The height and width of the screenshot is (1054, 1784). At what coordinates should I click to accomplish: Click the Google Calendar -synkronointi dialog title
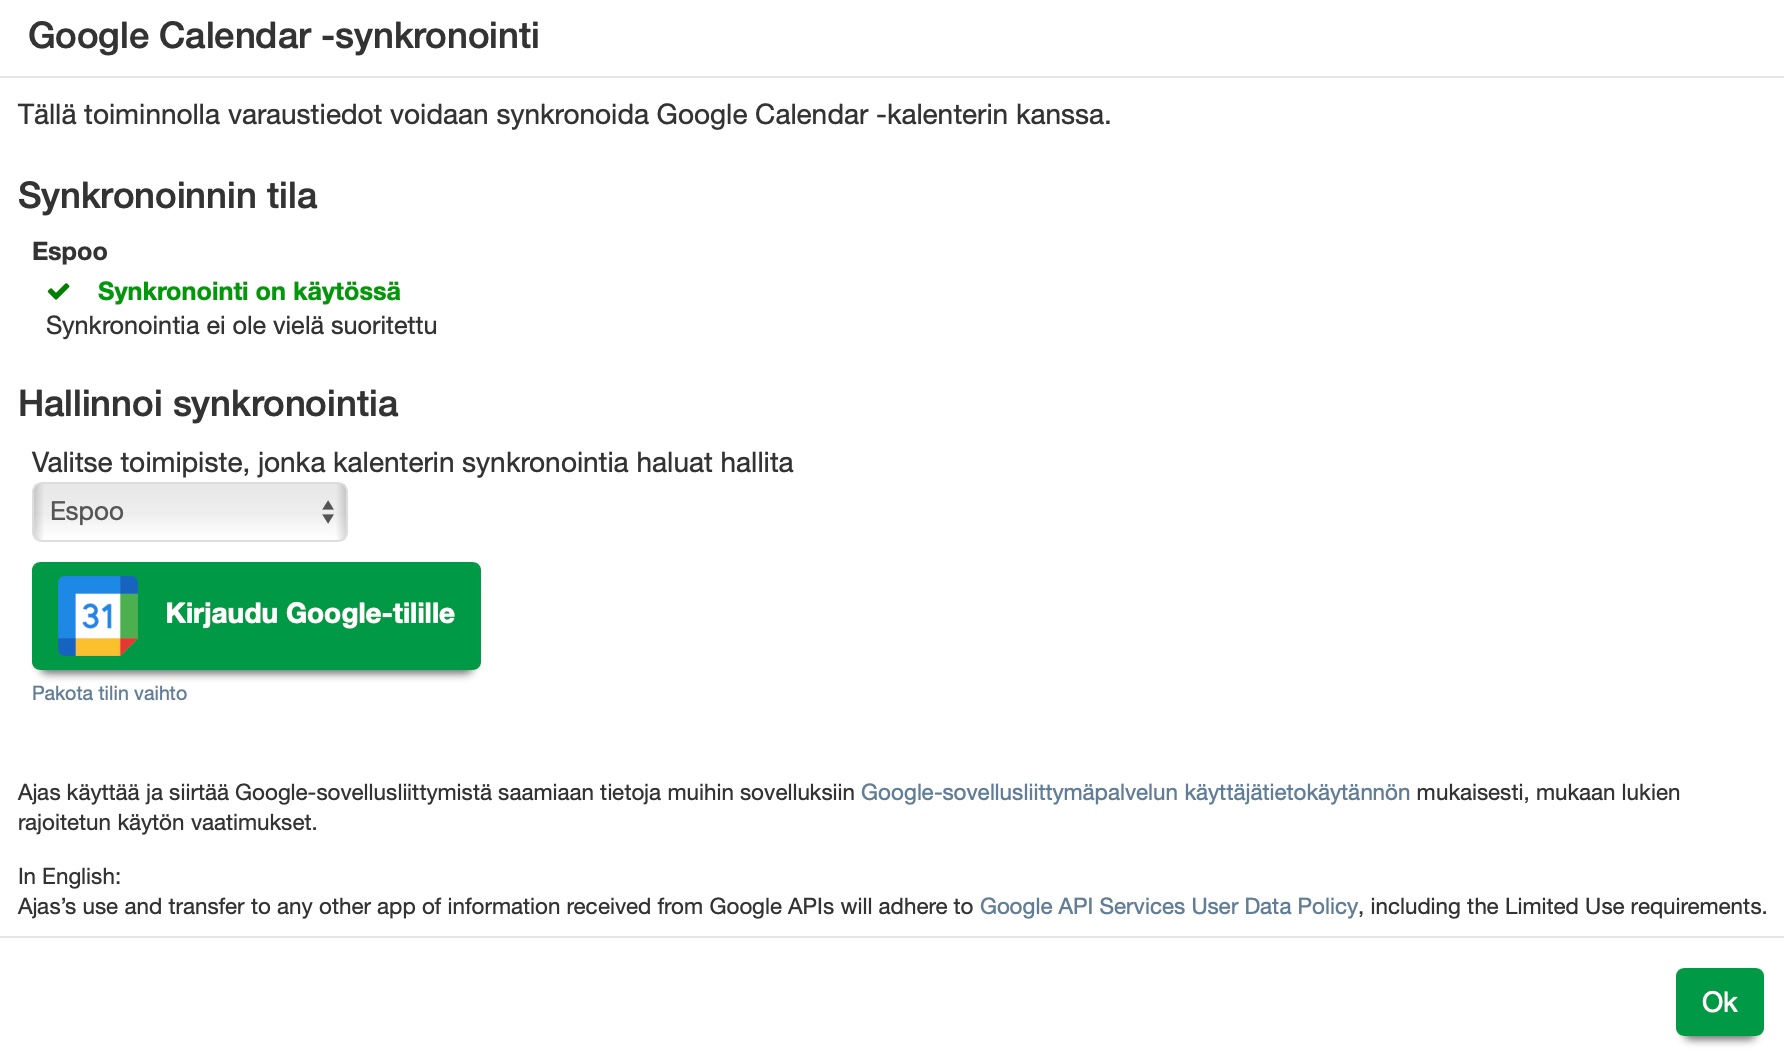(284, 36)
